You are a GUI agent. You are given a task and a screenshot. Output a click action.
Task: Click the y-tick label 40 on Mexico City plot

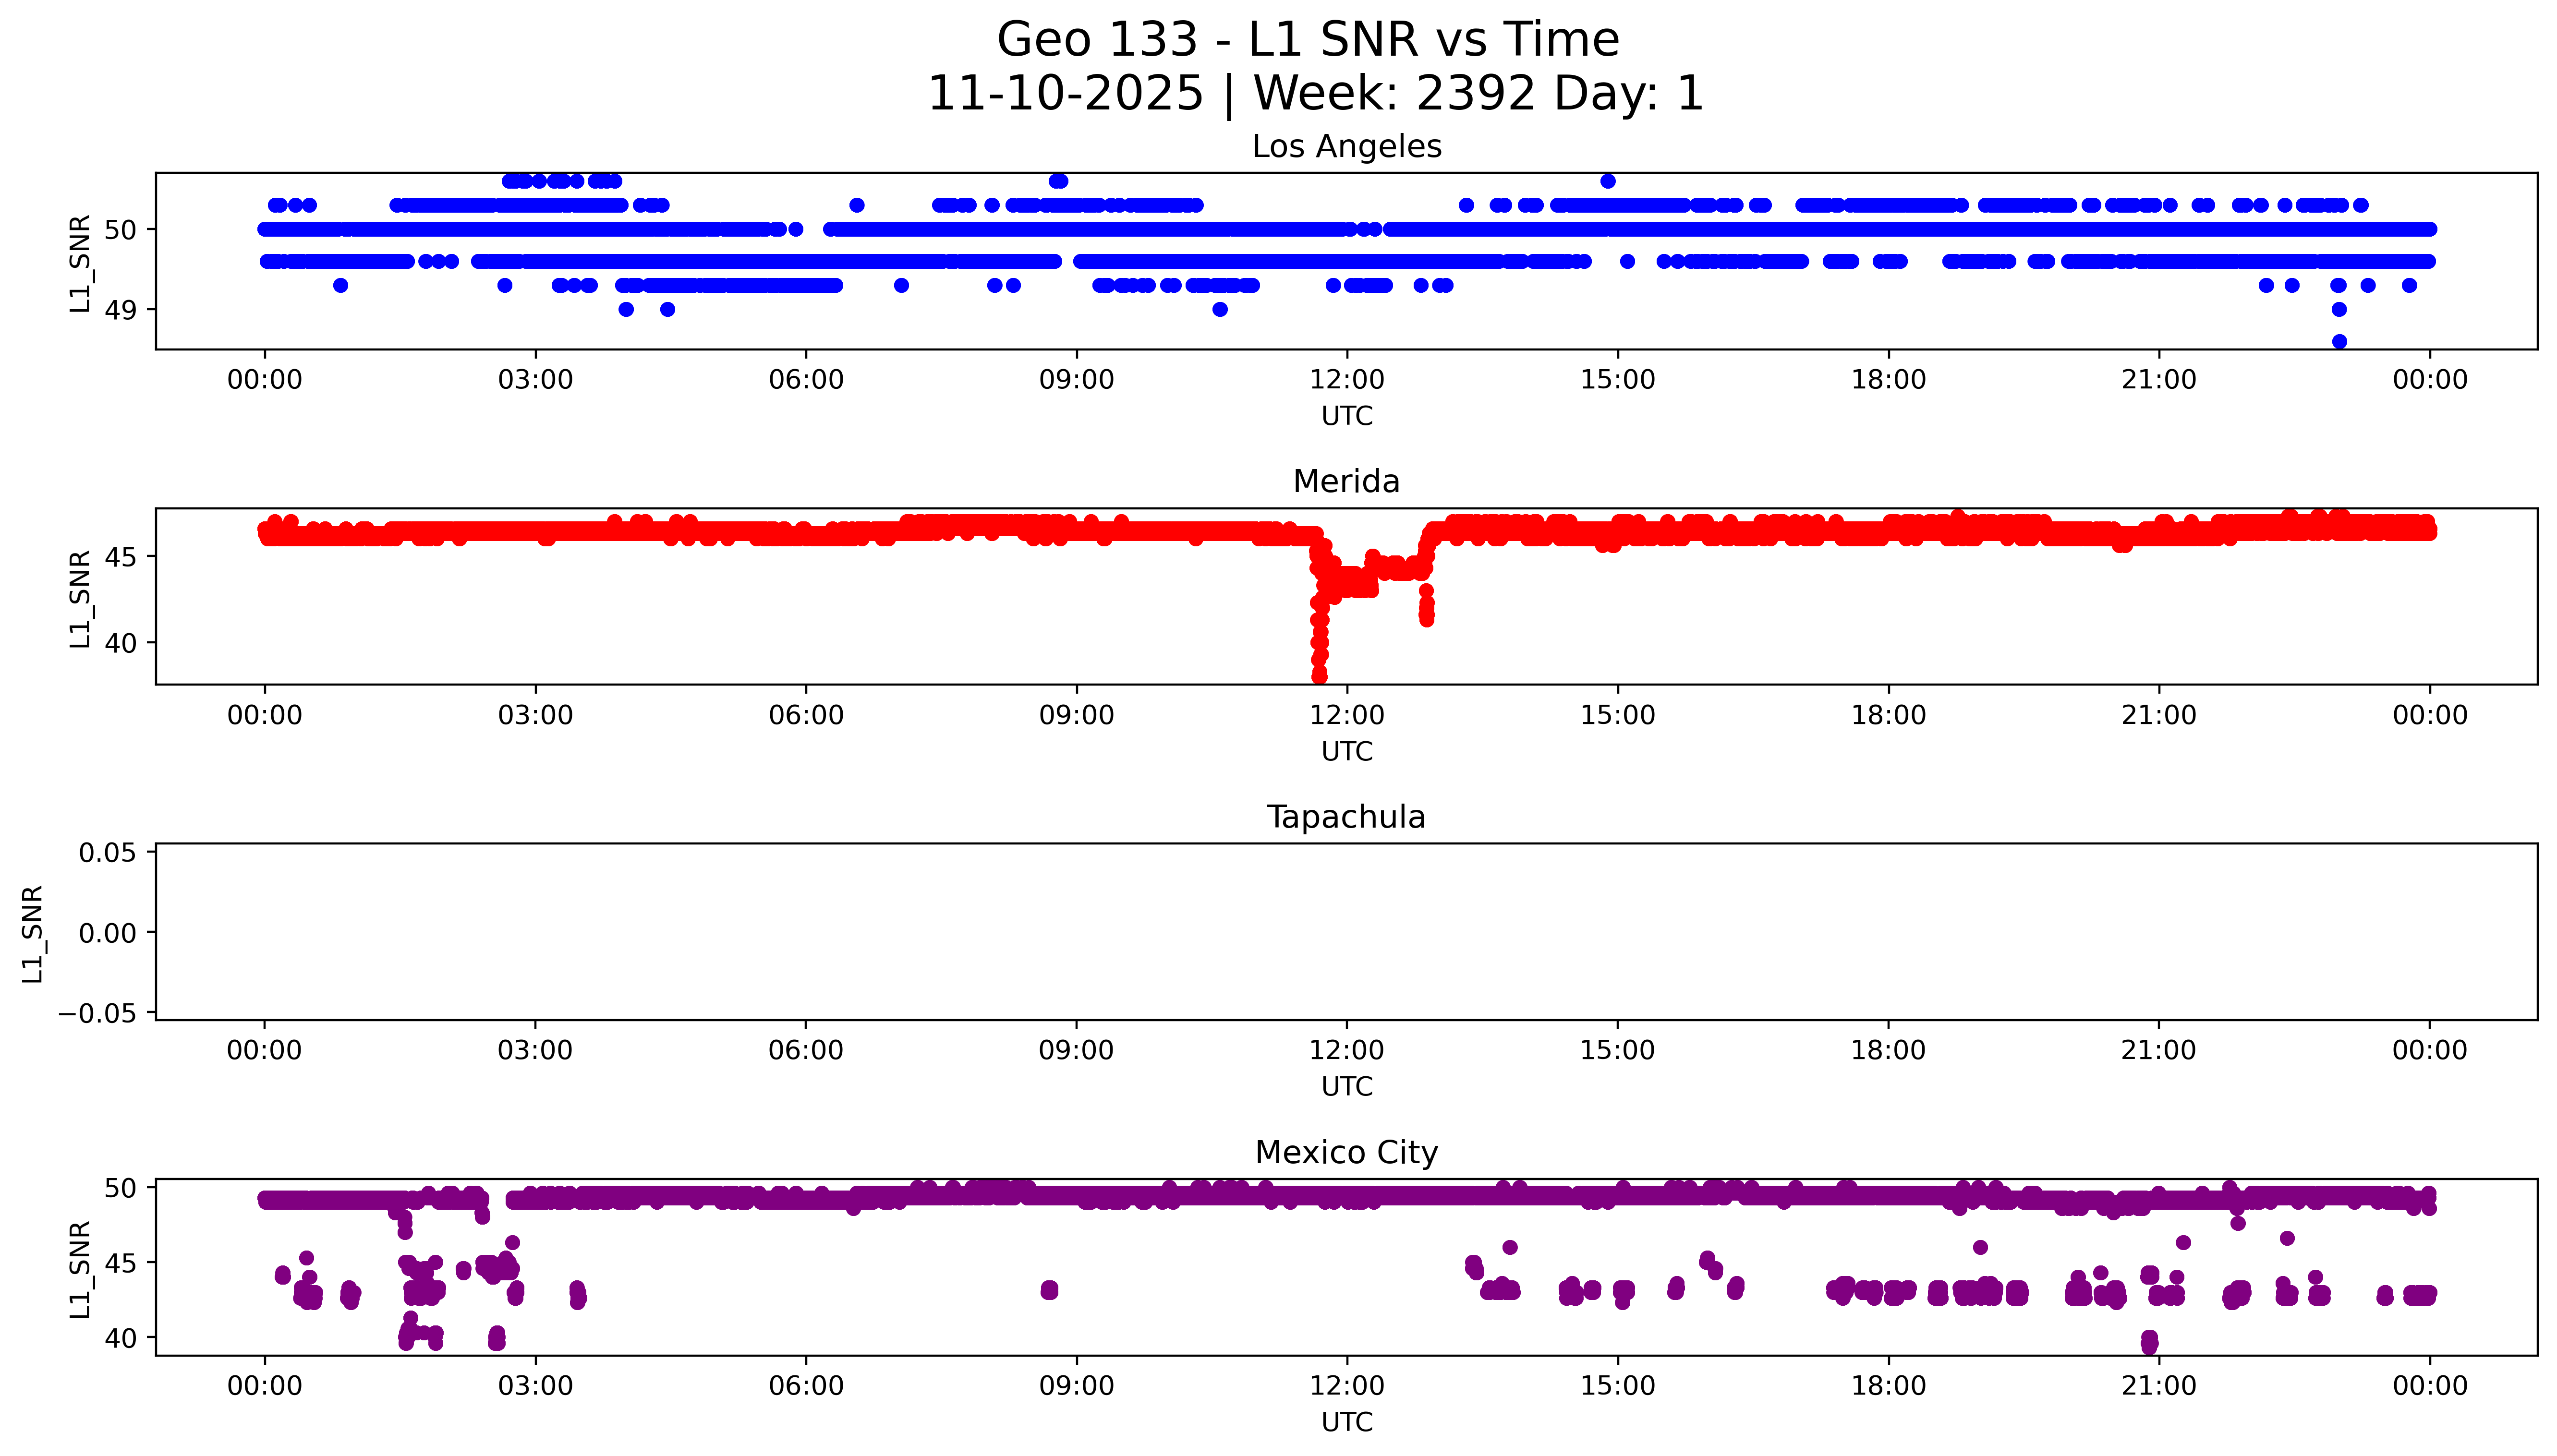coord(120,1338)
